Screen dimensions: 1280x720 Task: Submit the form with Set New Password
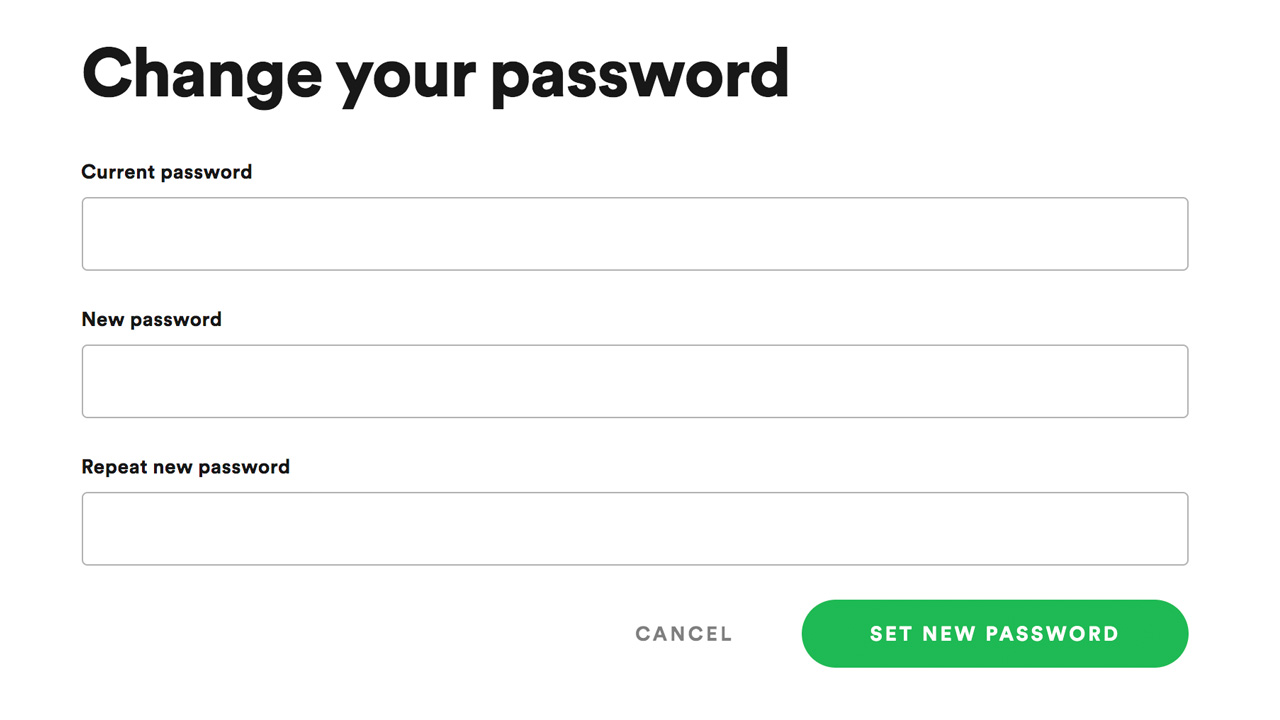tap(994, 634)
